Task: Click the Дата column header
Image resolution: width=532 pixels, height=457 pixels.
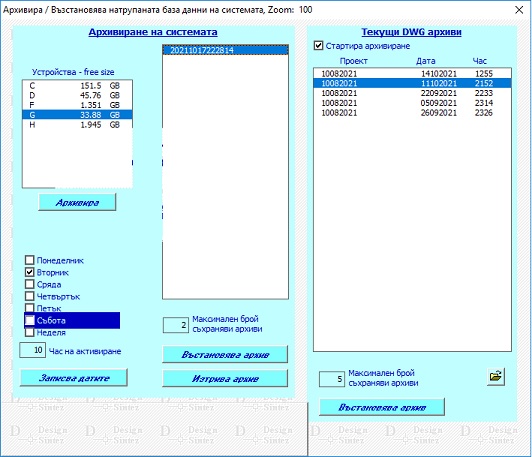Action: tap(426, 61)
